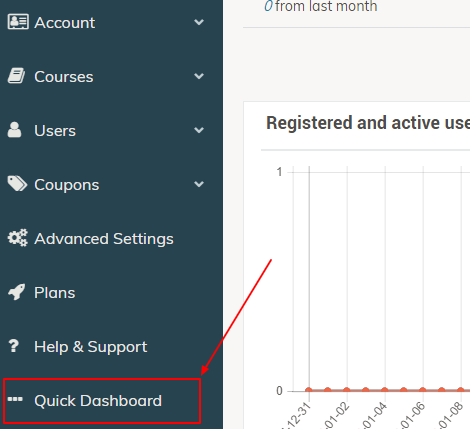Open Help & Support page

[x=90, y=347]
